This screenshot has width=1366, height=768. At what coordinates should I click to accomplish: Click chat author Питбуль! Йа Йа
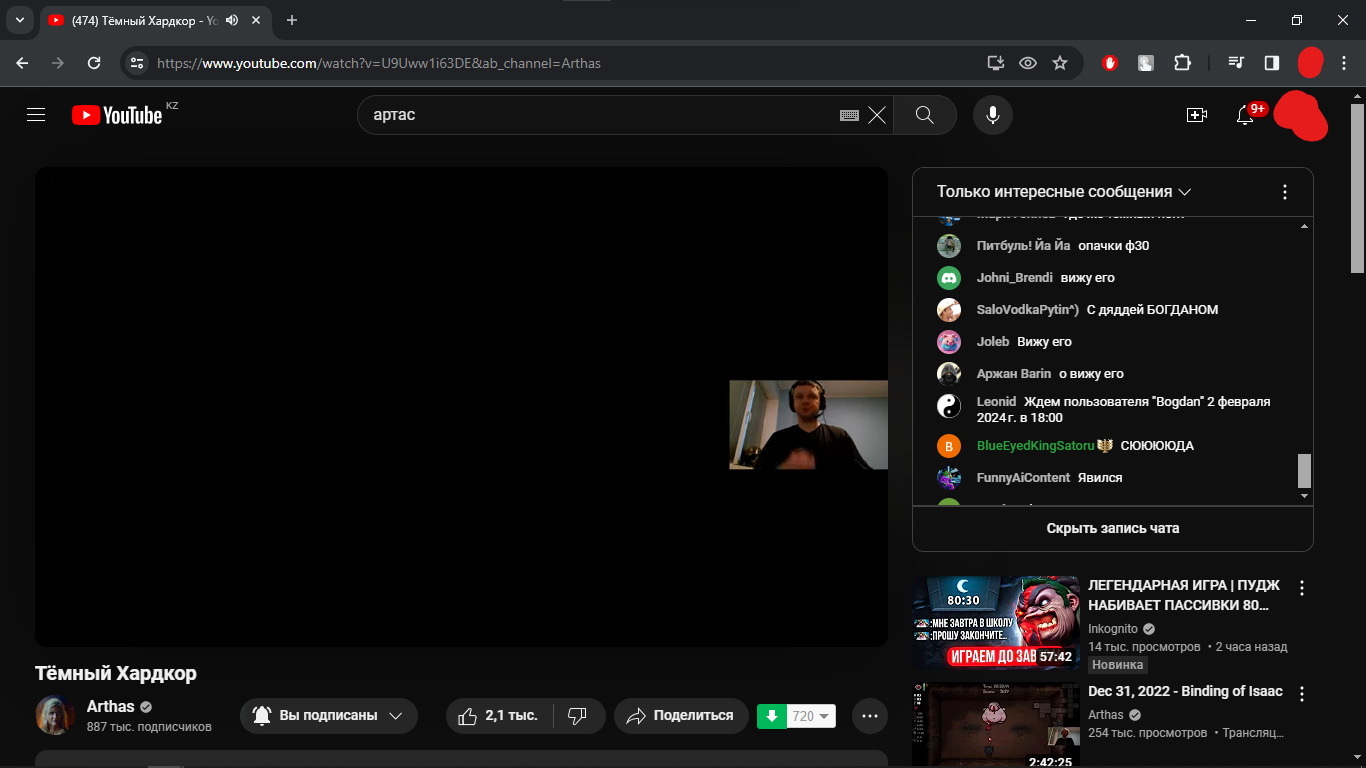click(x=1024, y=246)
